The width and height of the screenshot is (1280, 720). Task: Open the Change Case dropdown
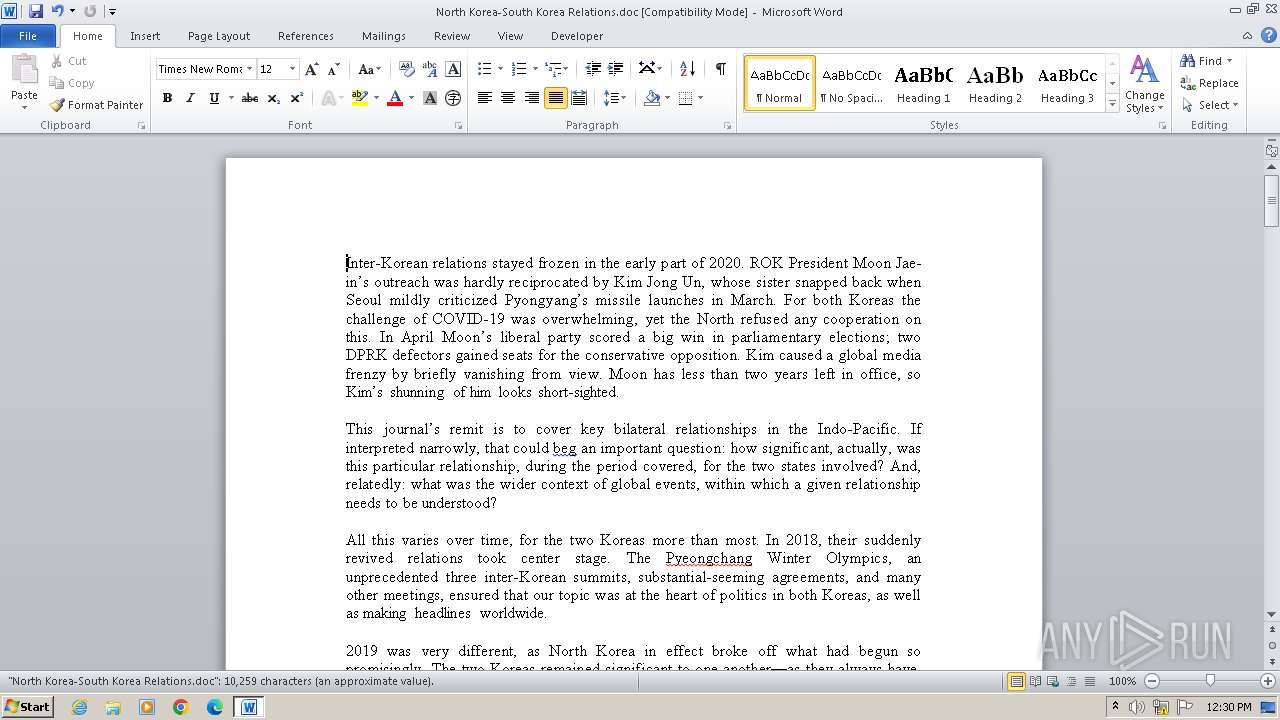coord(369,69)
